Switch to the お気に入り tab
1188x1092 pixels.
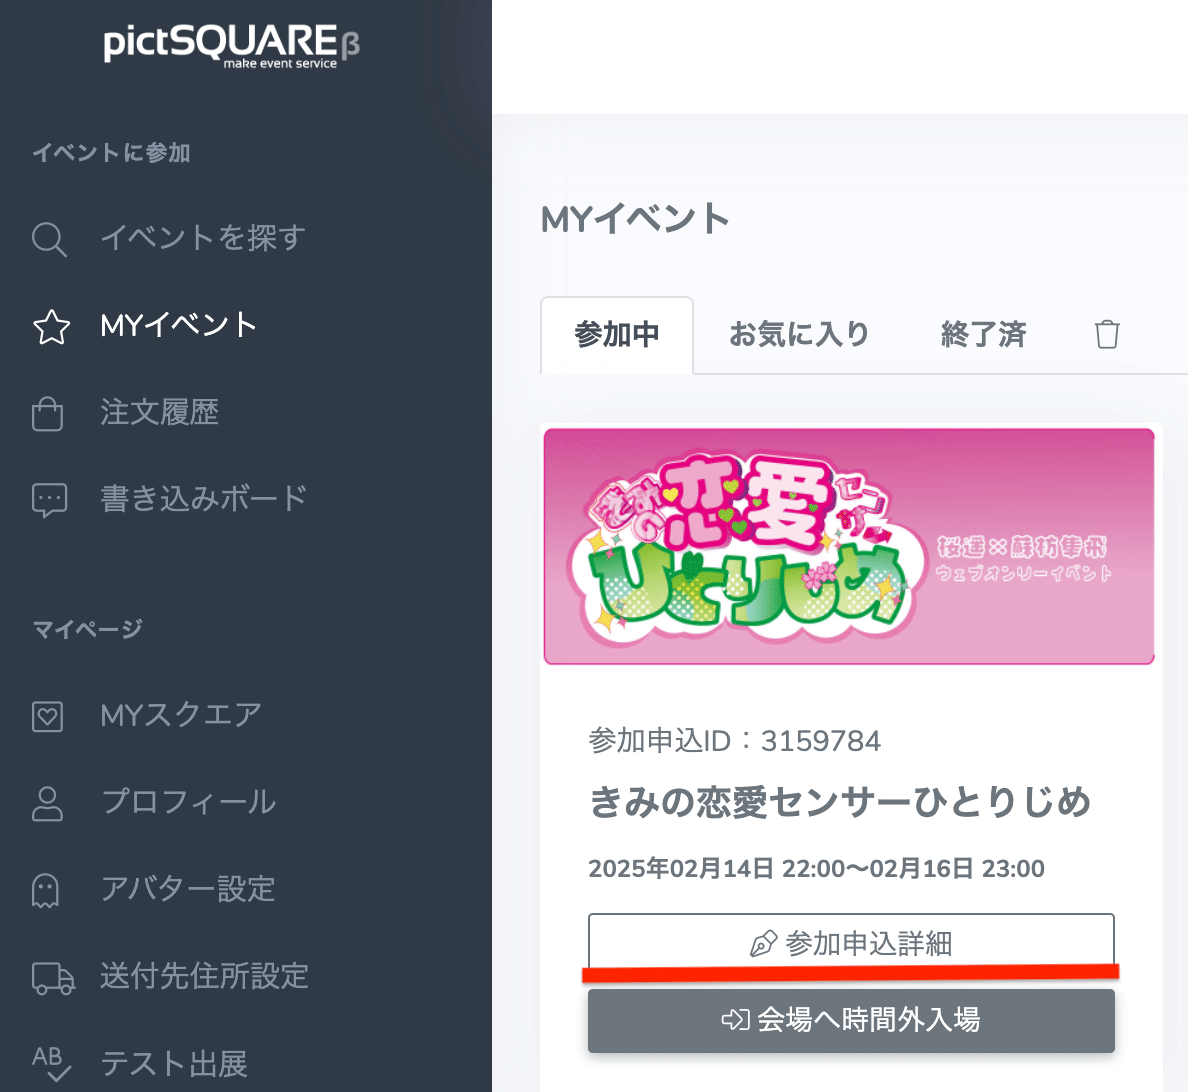tap(799, 335)
